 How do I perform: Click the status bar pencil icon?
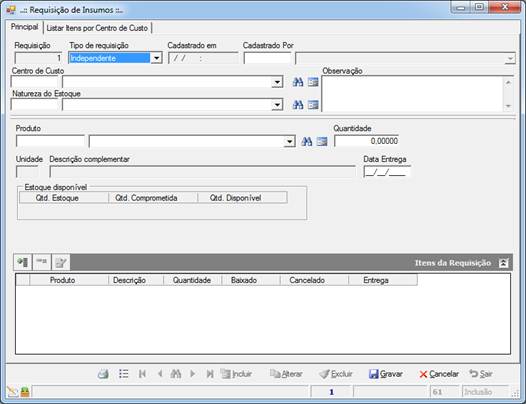[12, 392]
